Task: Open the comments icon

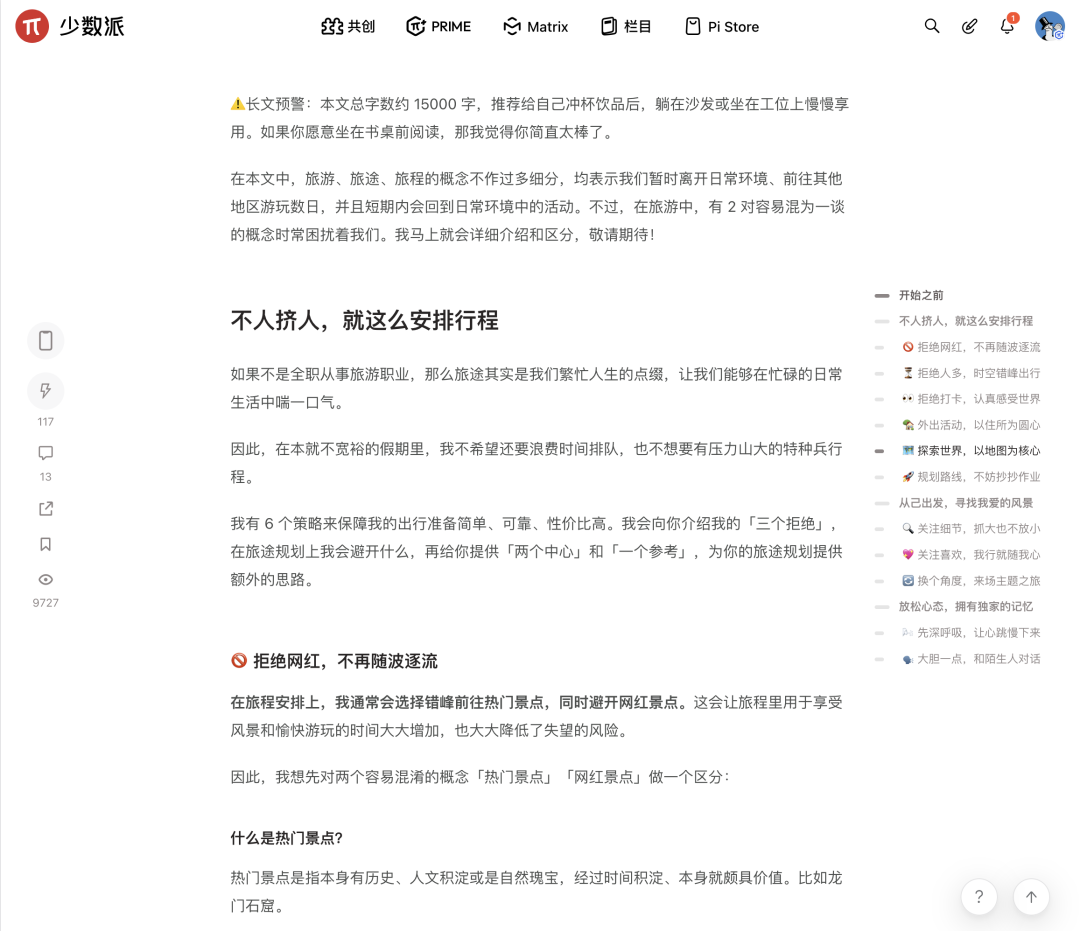Action: [x=45, y=452]
